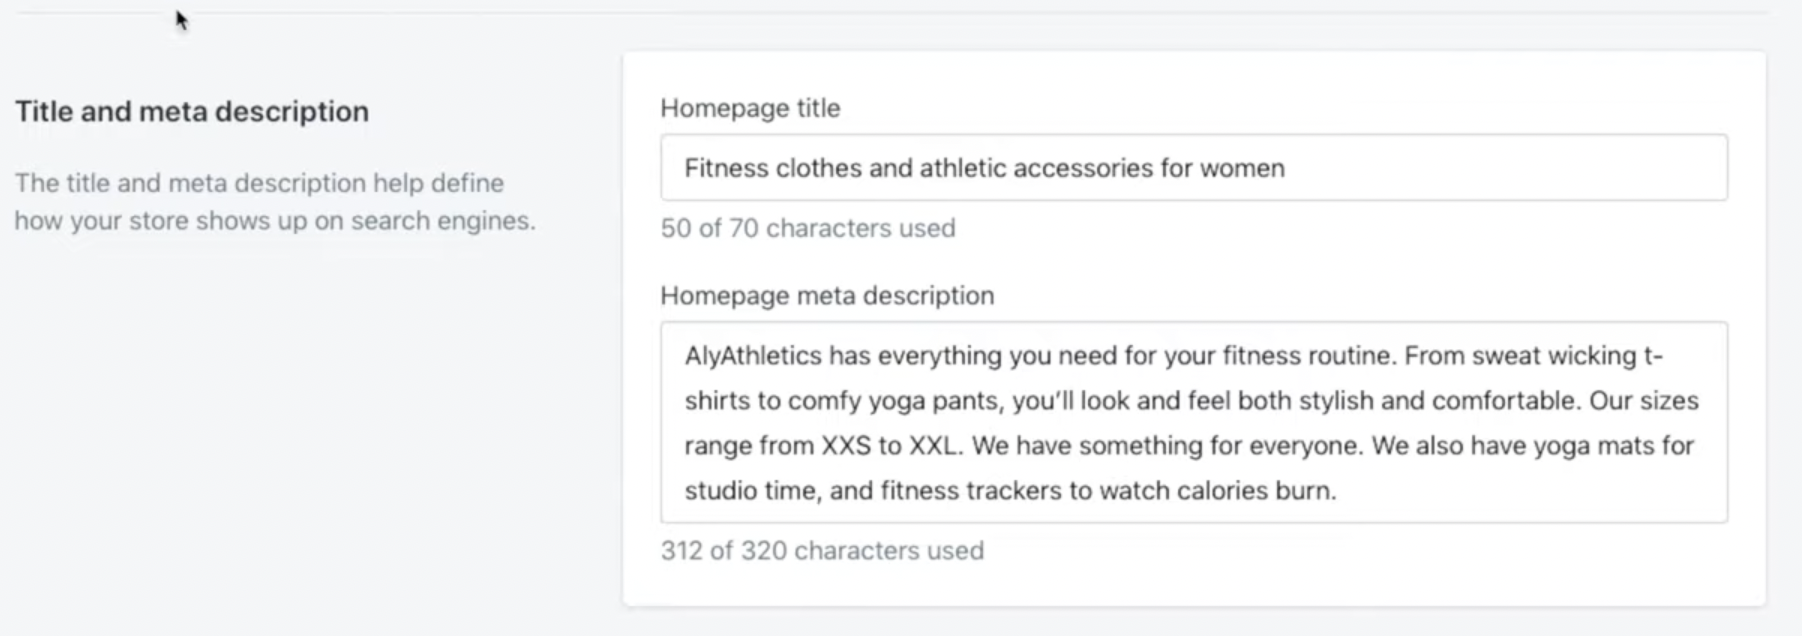This screenshot has height=636, width=1802.
Task: Click the "312 of 320 characters used" counter
Action: coord(822,551)
